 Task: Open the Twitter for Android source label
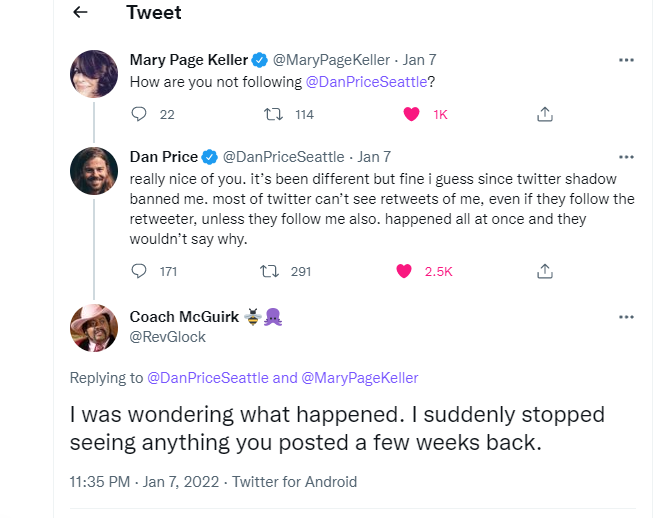pyautogui.click(x=295, y=481)
